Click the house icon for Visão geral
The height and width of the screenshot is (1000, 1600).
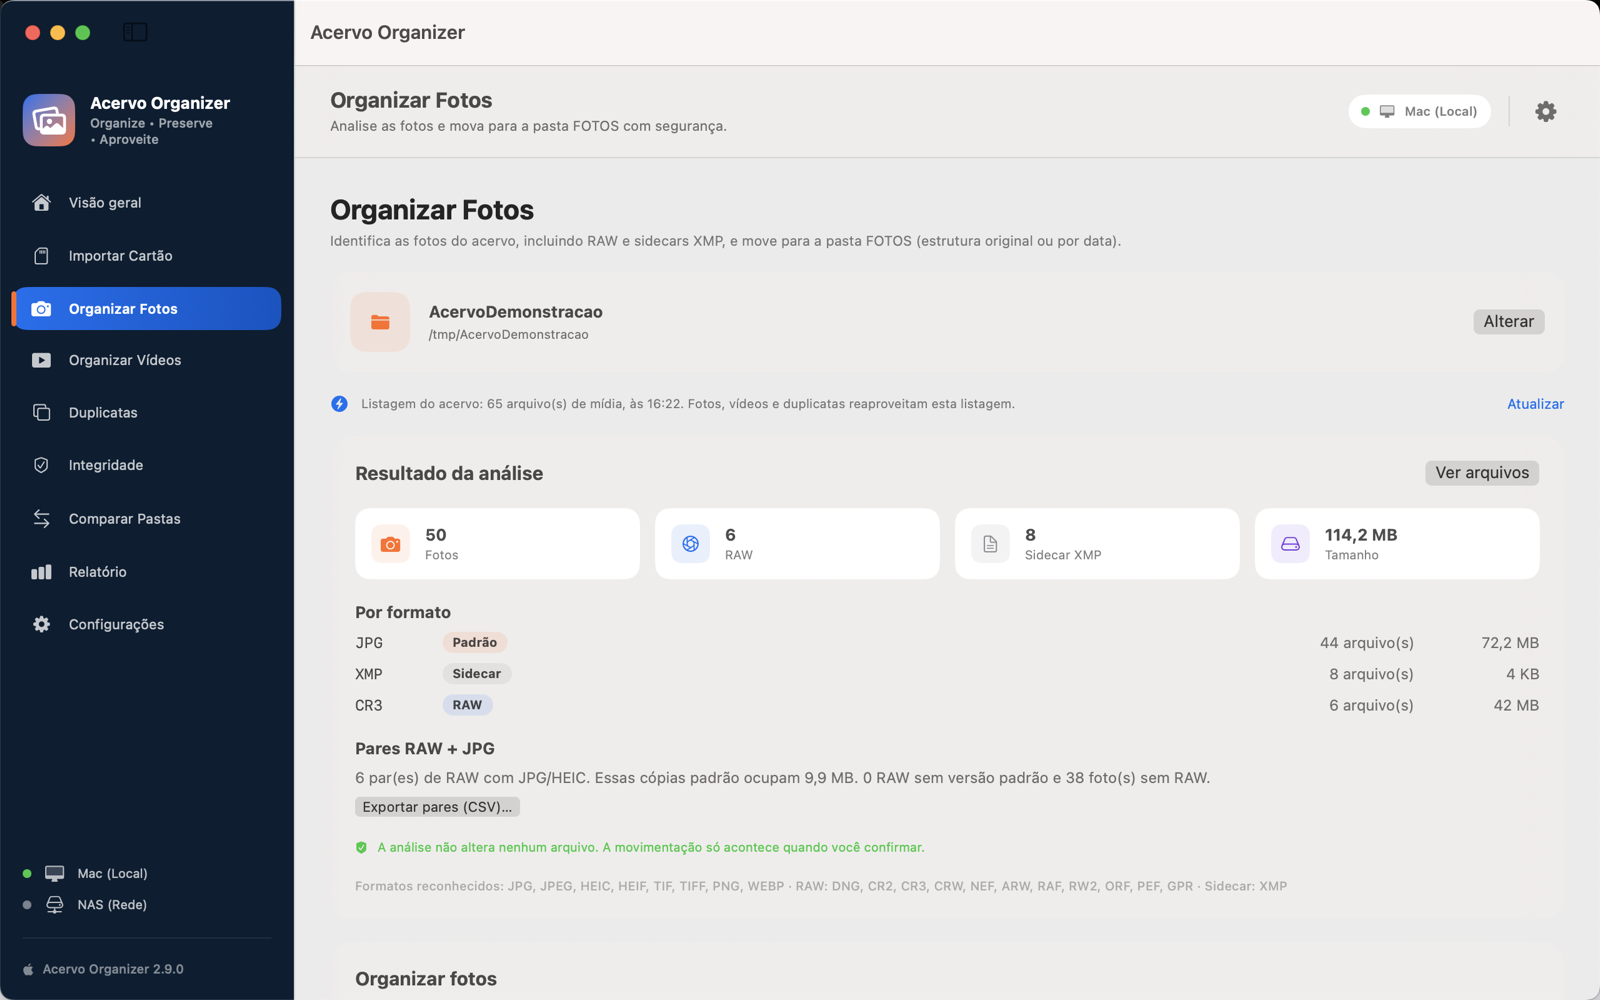click(x=41, y=203)
